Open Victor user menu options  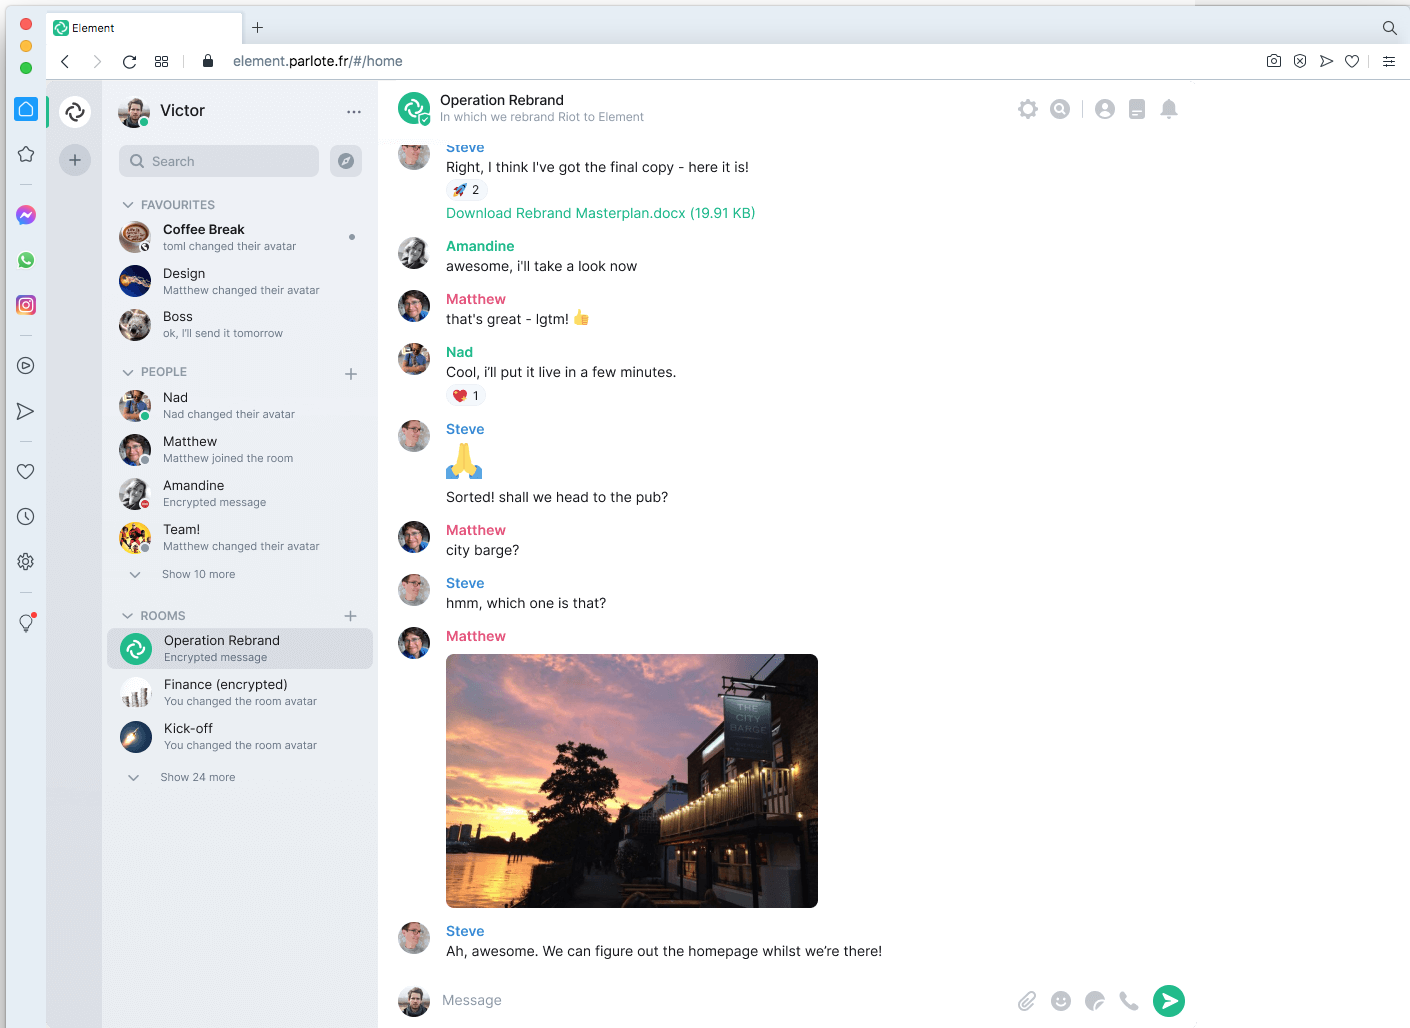pos(354,112)
